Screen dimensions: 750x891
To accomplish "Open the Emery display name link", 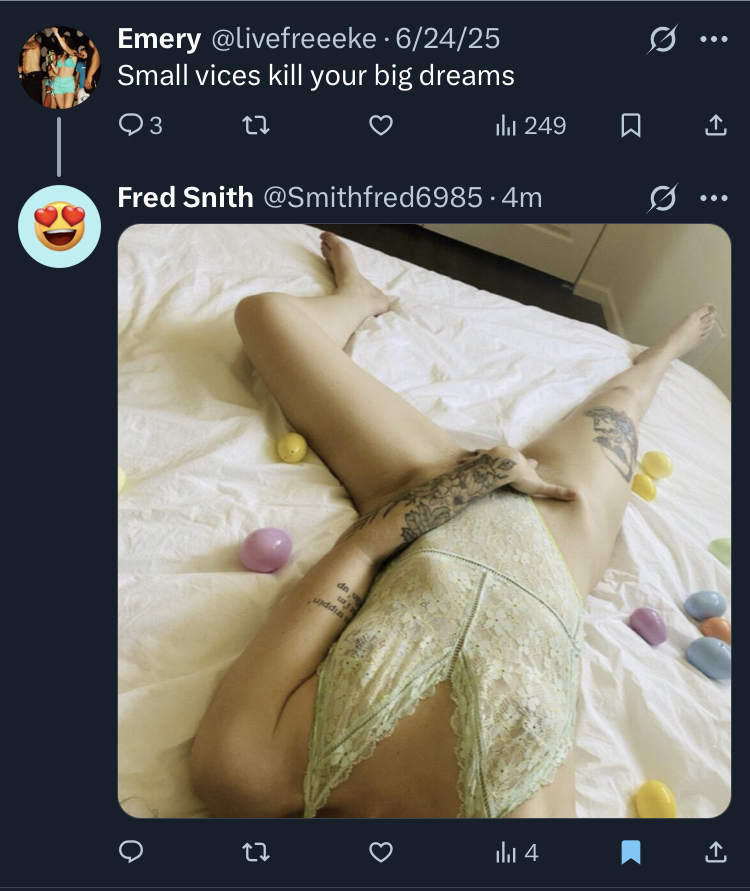I will point(159,39).
